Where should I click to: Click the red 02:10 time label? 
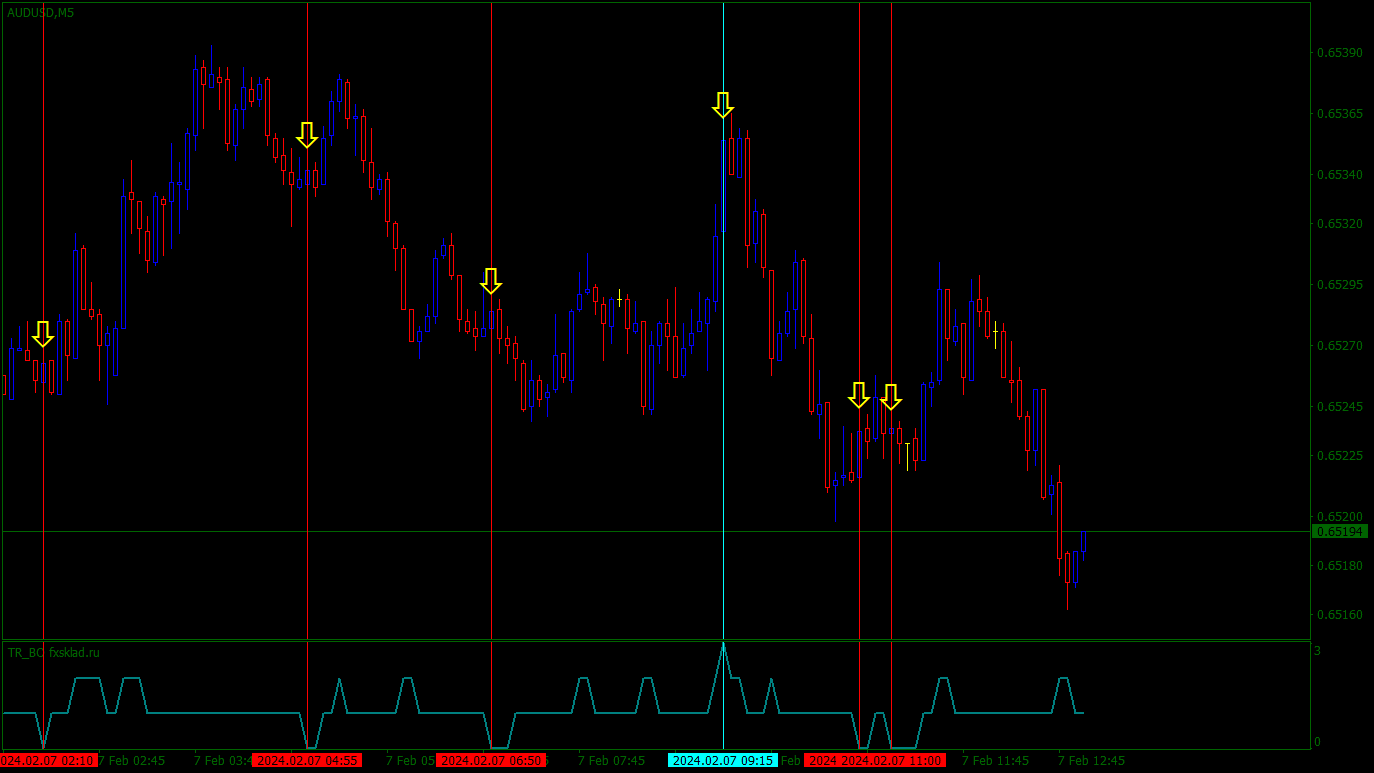pyautogui.click(x=48, y=761)
